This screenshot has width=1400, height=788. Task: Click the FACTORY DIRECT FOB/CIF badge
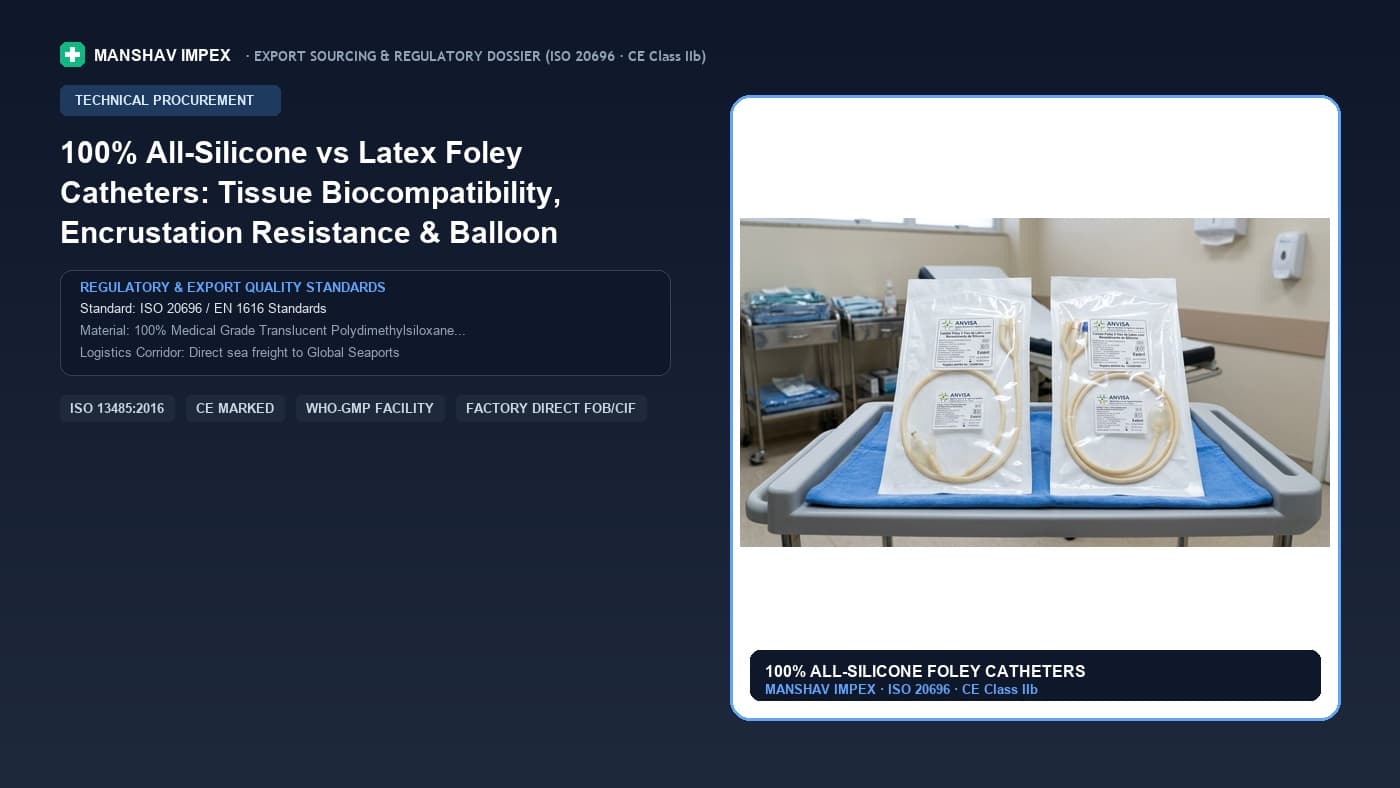tap(551, 408)
